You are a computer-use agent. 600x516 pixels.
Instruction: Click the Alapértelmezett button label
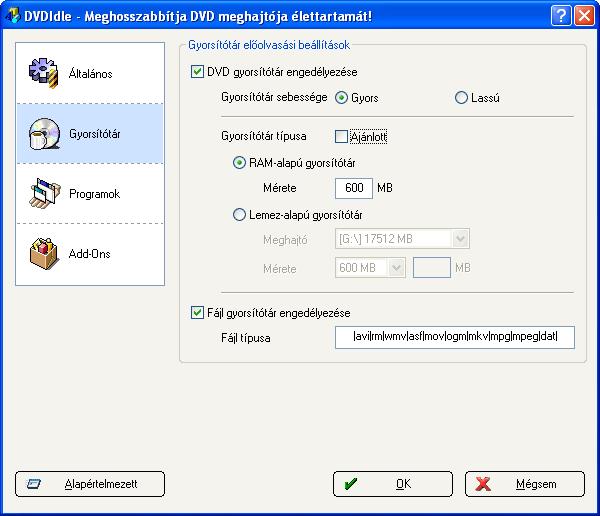[x=101, y=484]
